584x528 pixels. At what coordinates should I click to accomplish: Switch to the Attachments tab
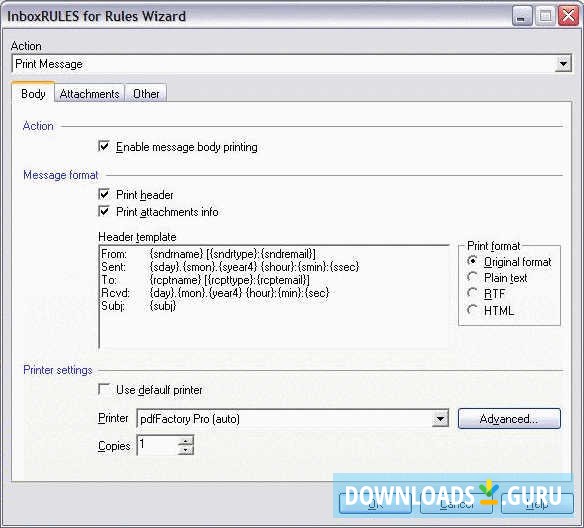click(89, 94)
